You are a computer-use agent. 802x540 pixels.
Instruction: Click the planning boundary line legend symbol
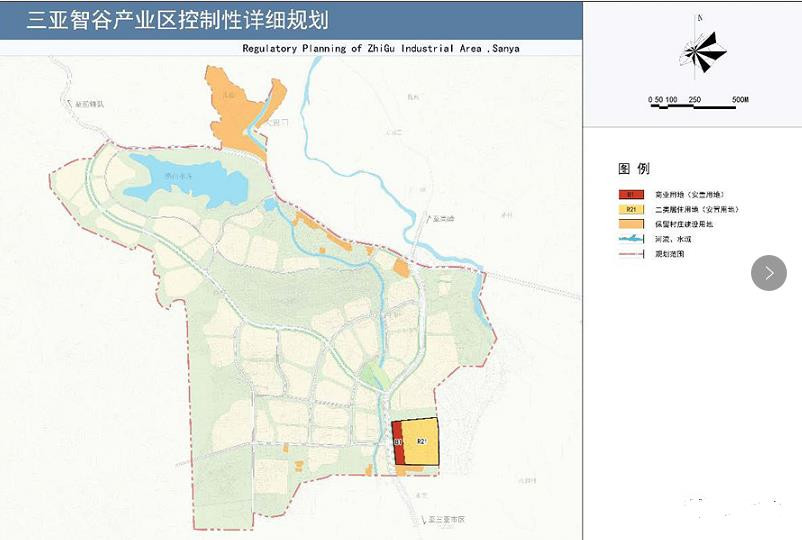pyautogui.click(x=630, y=254)
